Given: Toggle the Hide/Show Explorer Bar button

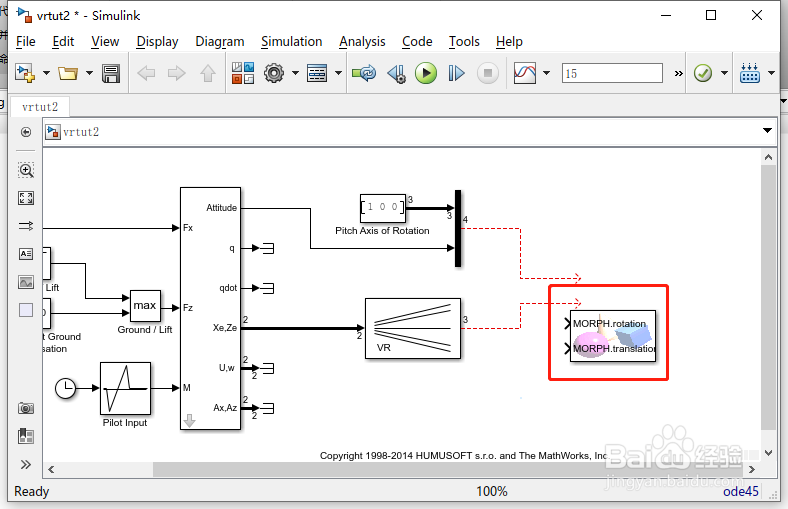Looking at the screenshot, I should pyautogui.click(x=26, y=132).
